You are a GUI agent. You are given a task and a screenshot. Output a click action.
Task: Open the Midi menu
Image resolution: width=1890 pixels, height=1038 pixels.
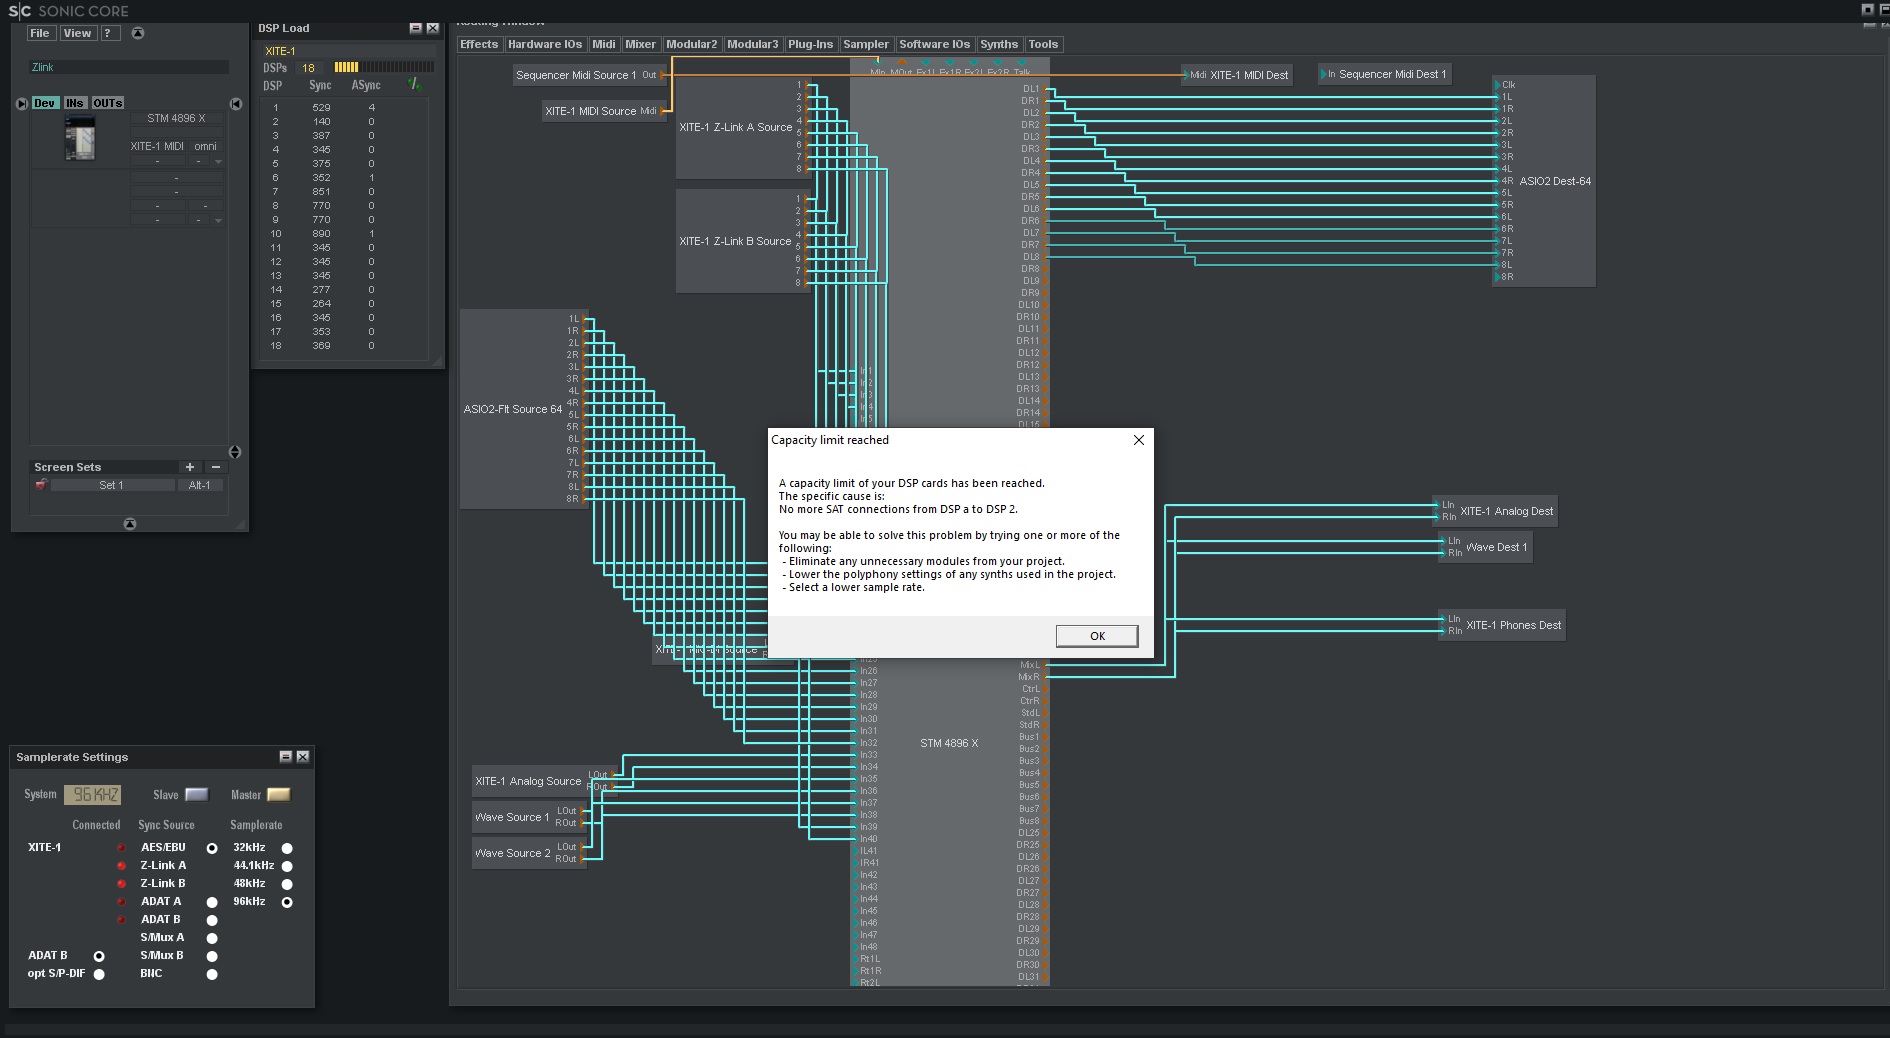(x=604, y=44)
